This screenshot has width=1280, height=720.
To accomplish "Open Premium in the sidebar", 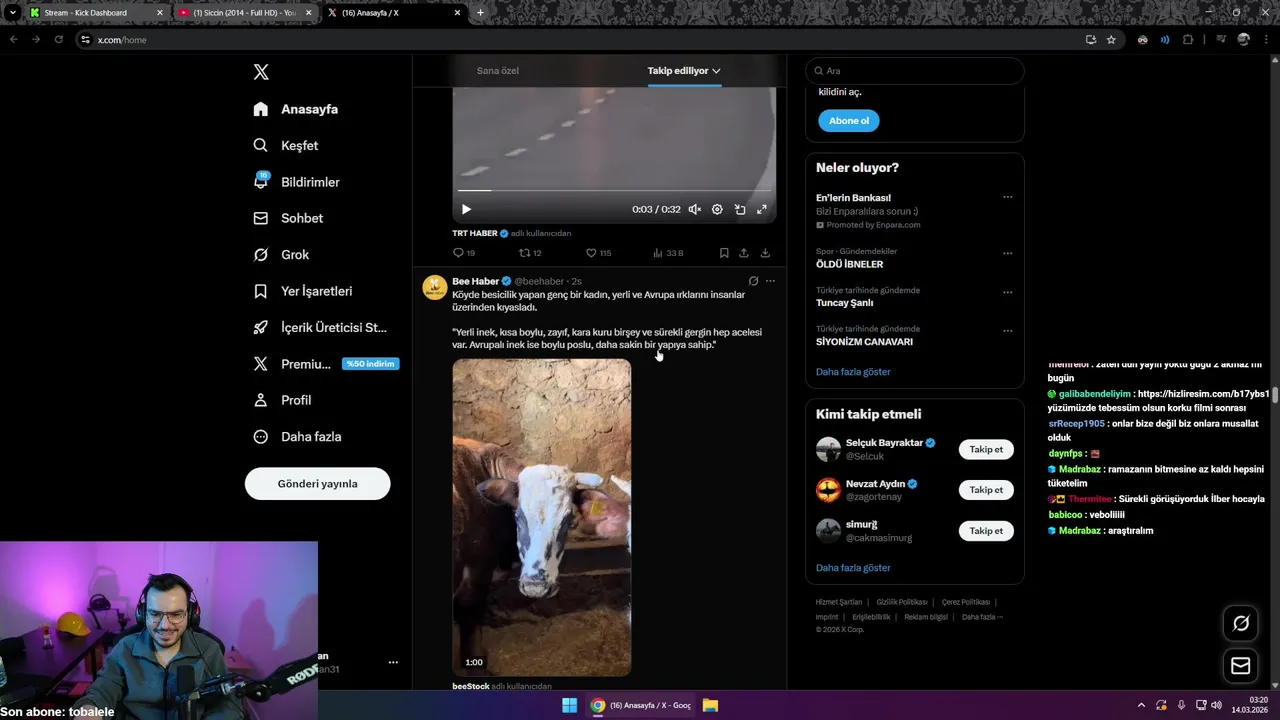I will click(325, 364).
